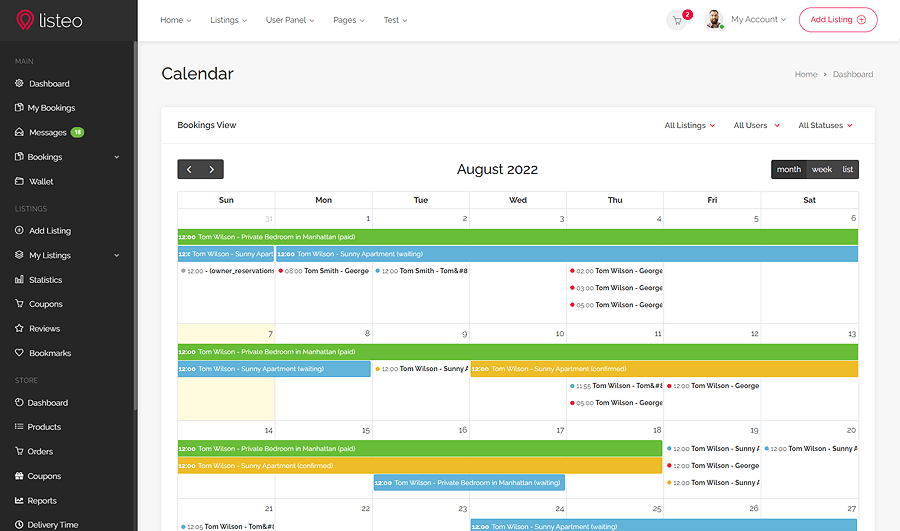Open the All Statuses filter dropdown
The image size is (900, 531).
point(825,126)
